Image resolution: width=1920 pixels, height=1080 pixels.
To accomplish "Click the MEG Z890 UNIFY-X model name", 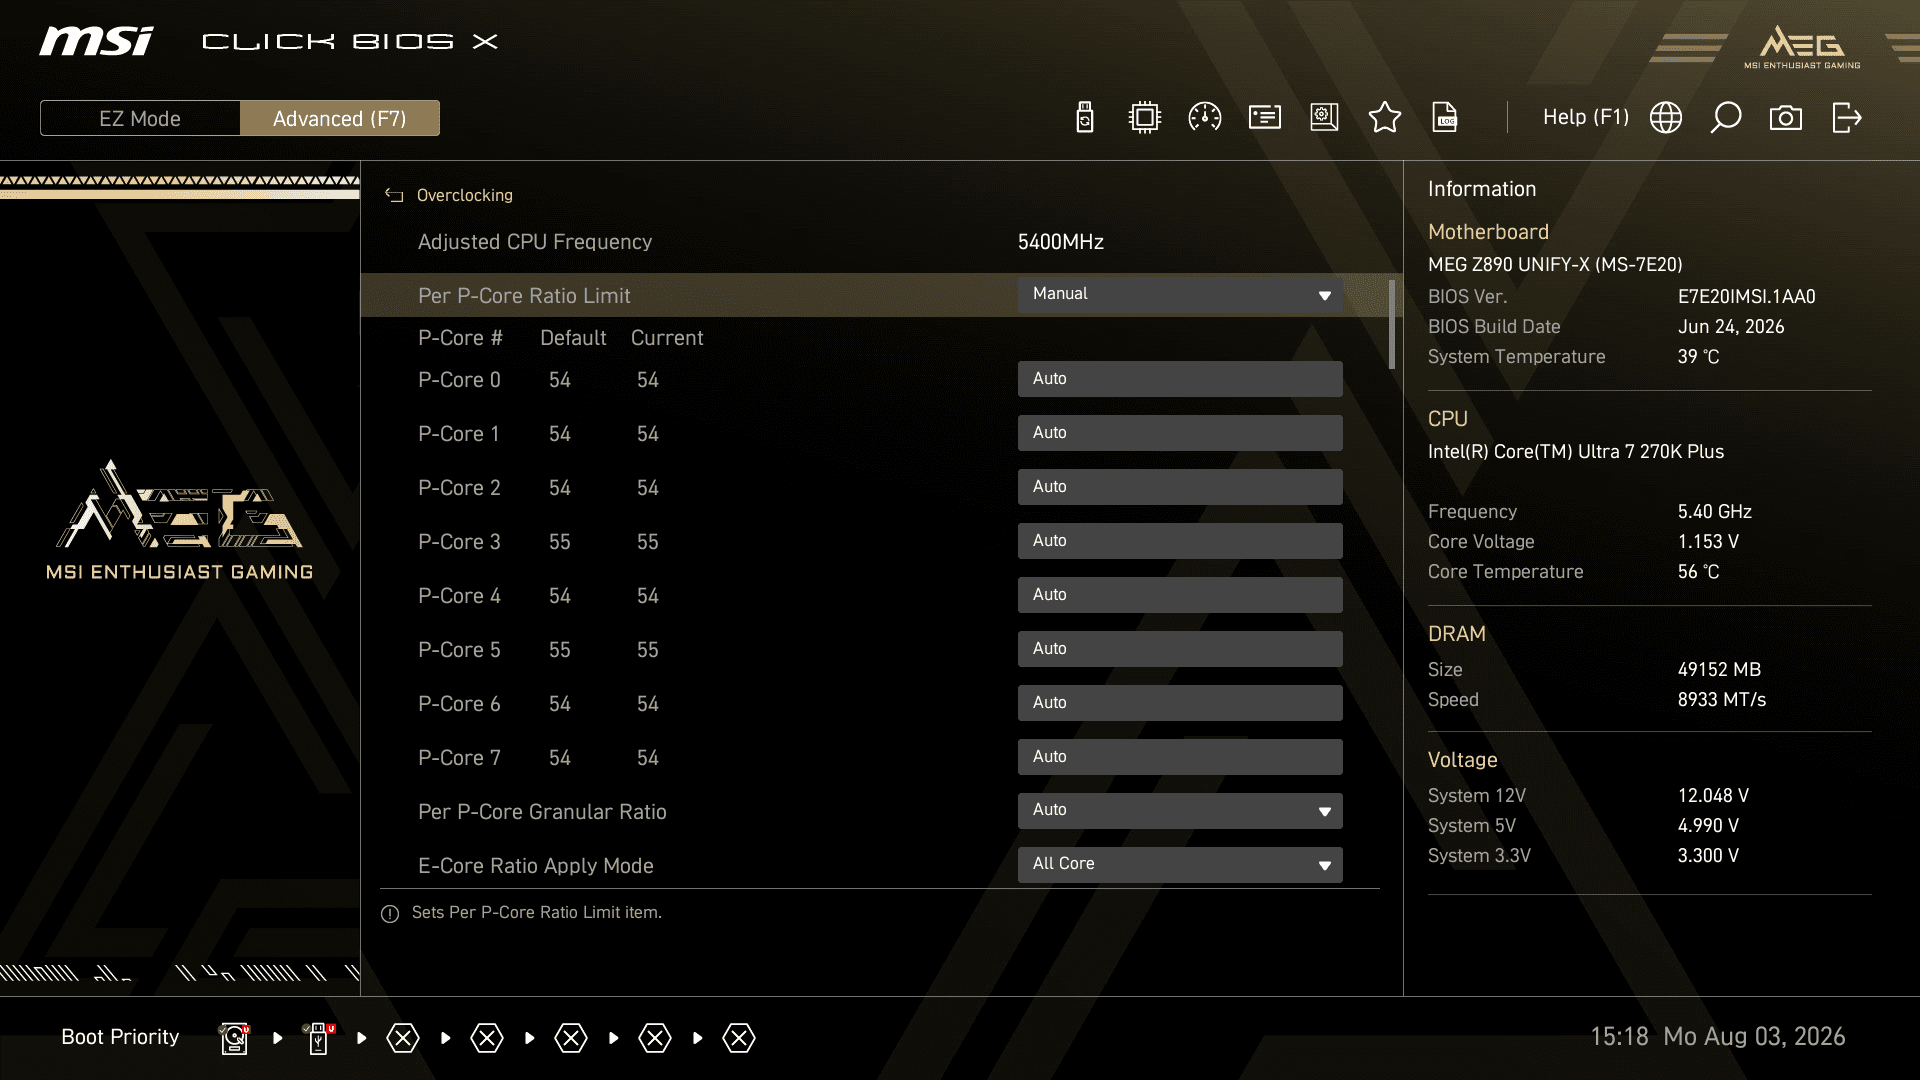I will coord(1555,265).
